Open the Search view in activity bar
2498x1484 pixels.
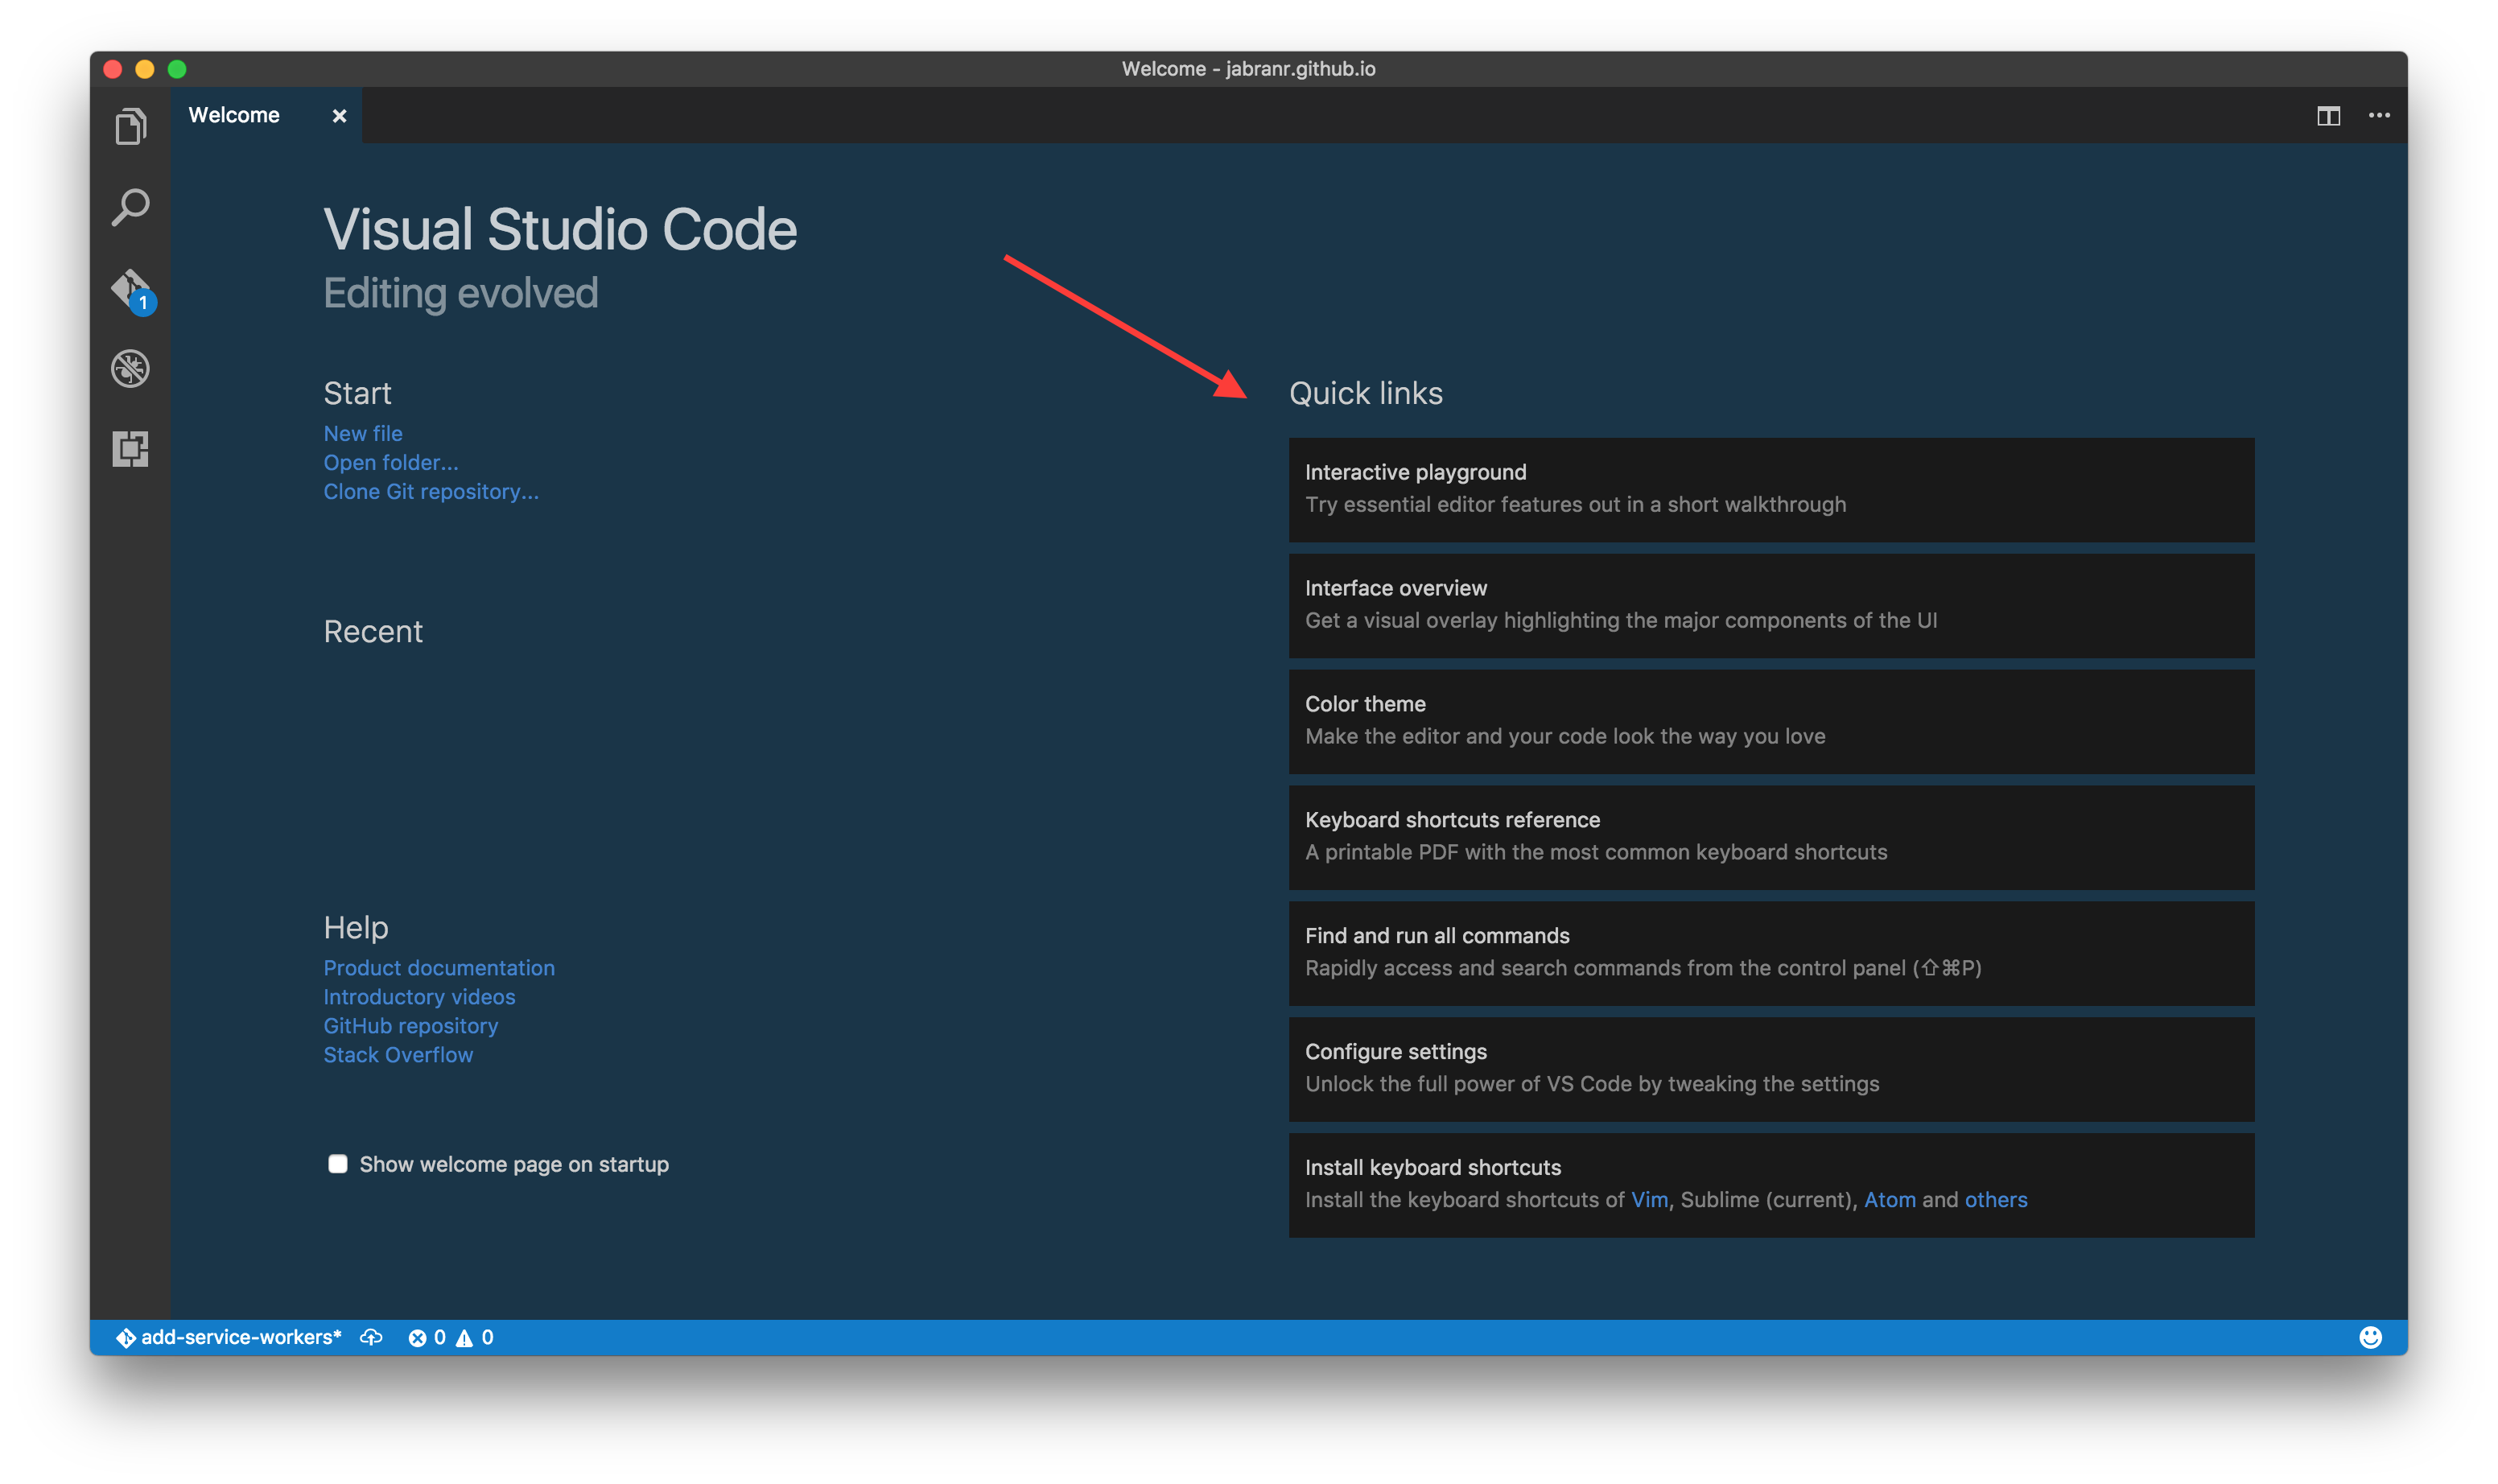click(x=130, y=207)
